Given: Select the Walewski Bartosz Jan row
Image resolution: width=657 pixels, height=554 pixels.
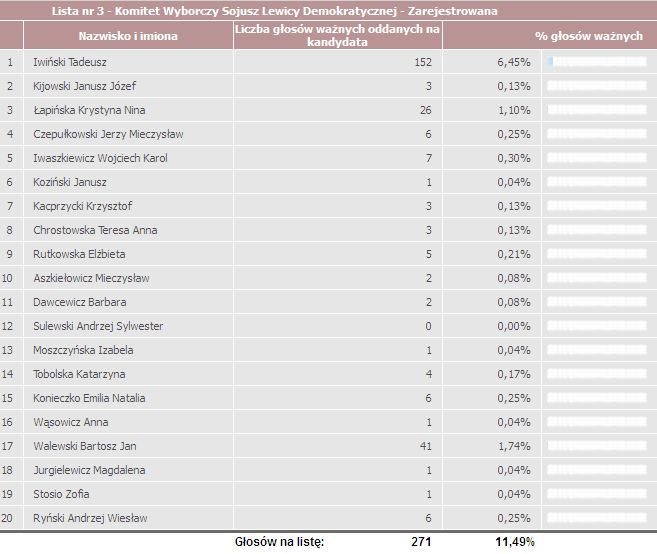Looking at the screenshot, I should [x=328, y=446].
